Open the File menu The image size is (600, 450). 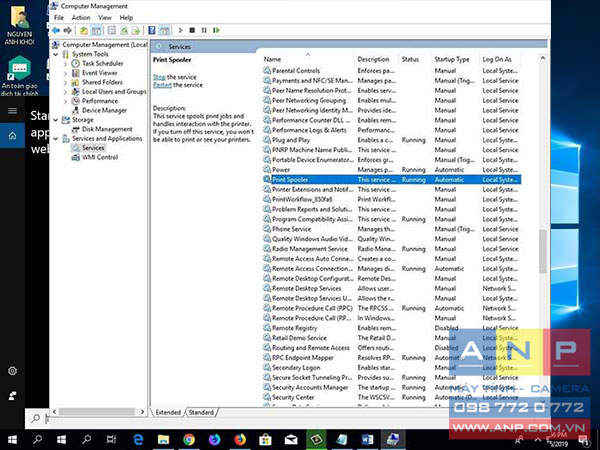[x=59, y=18]
